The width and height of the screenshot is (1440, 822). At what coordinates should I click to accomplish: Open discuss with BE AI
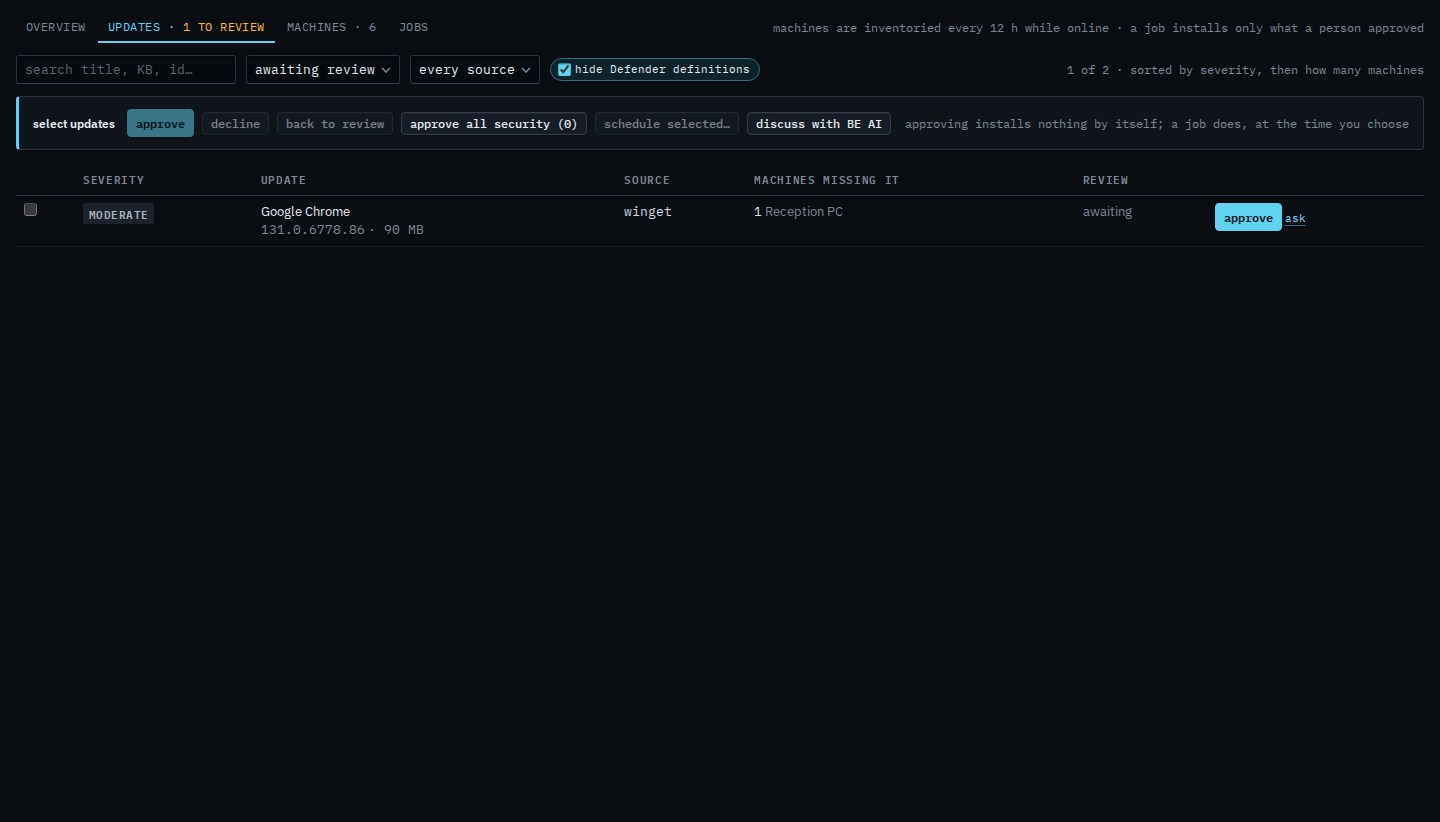[x=819, y=124]
